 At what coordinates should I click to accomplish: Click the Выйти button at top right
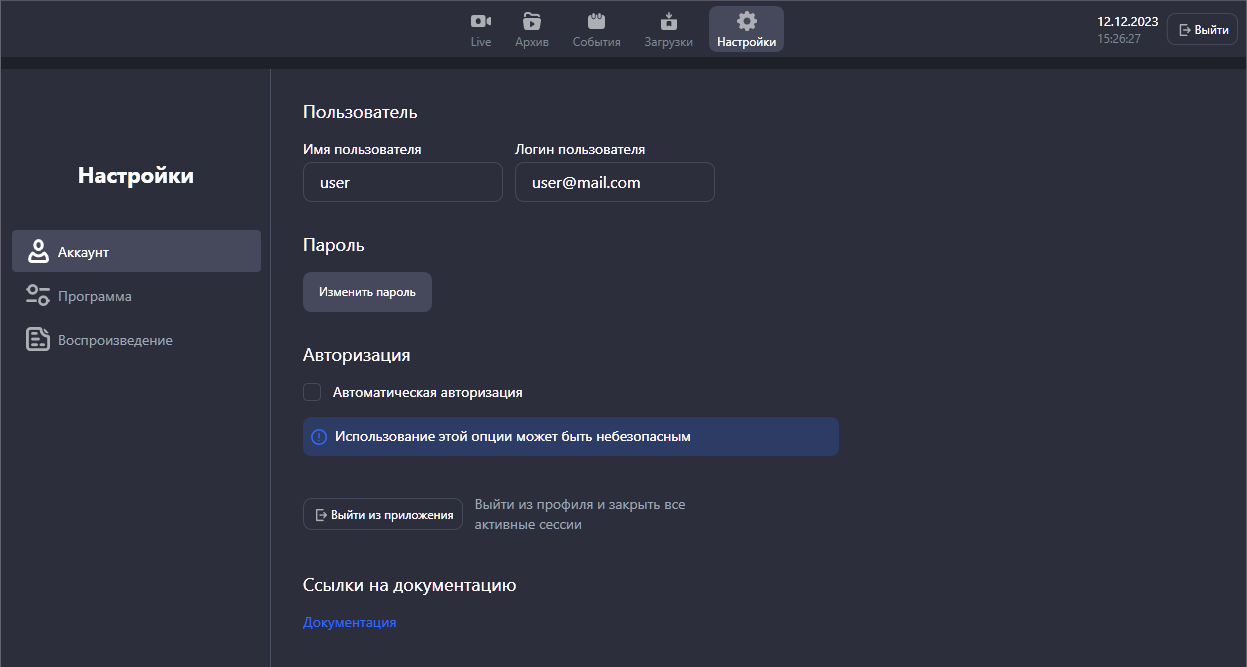[1202, 29]
